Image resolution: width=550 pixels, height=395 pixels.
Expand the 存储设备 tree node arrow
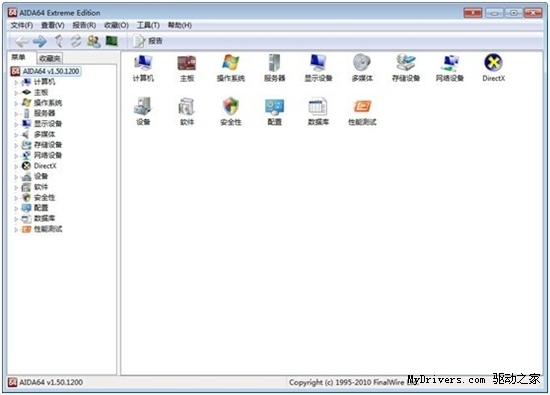point(16,145)
